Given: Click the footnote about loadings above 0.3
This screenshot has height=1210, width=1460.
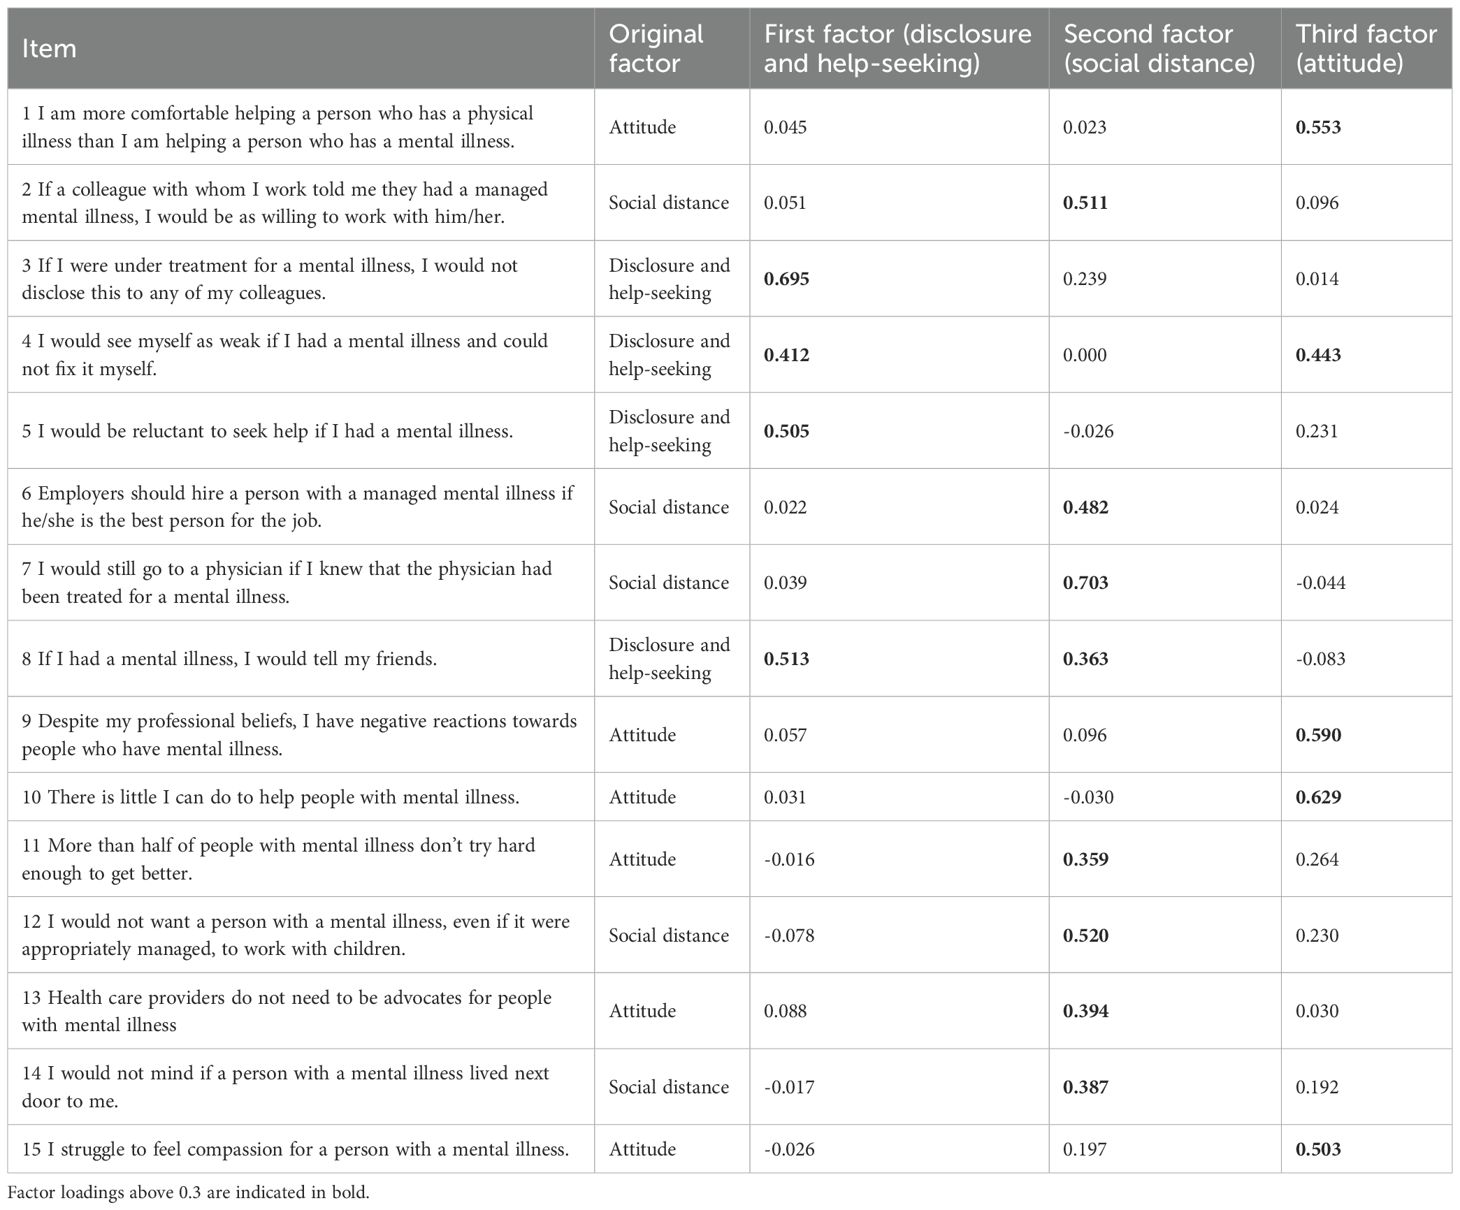Looking at the screenshot, I should coord(188,1193).
